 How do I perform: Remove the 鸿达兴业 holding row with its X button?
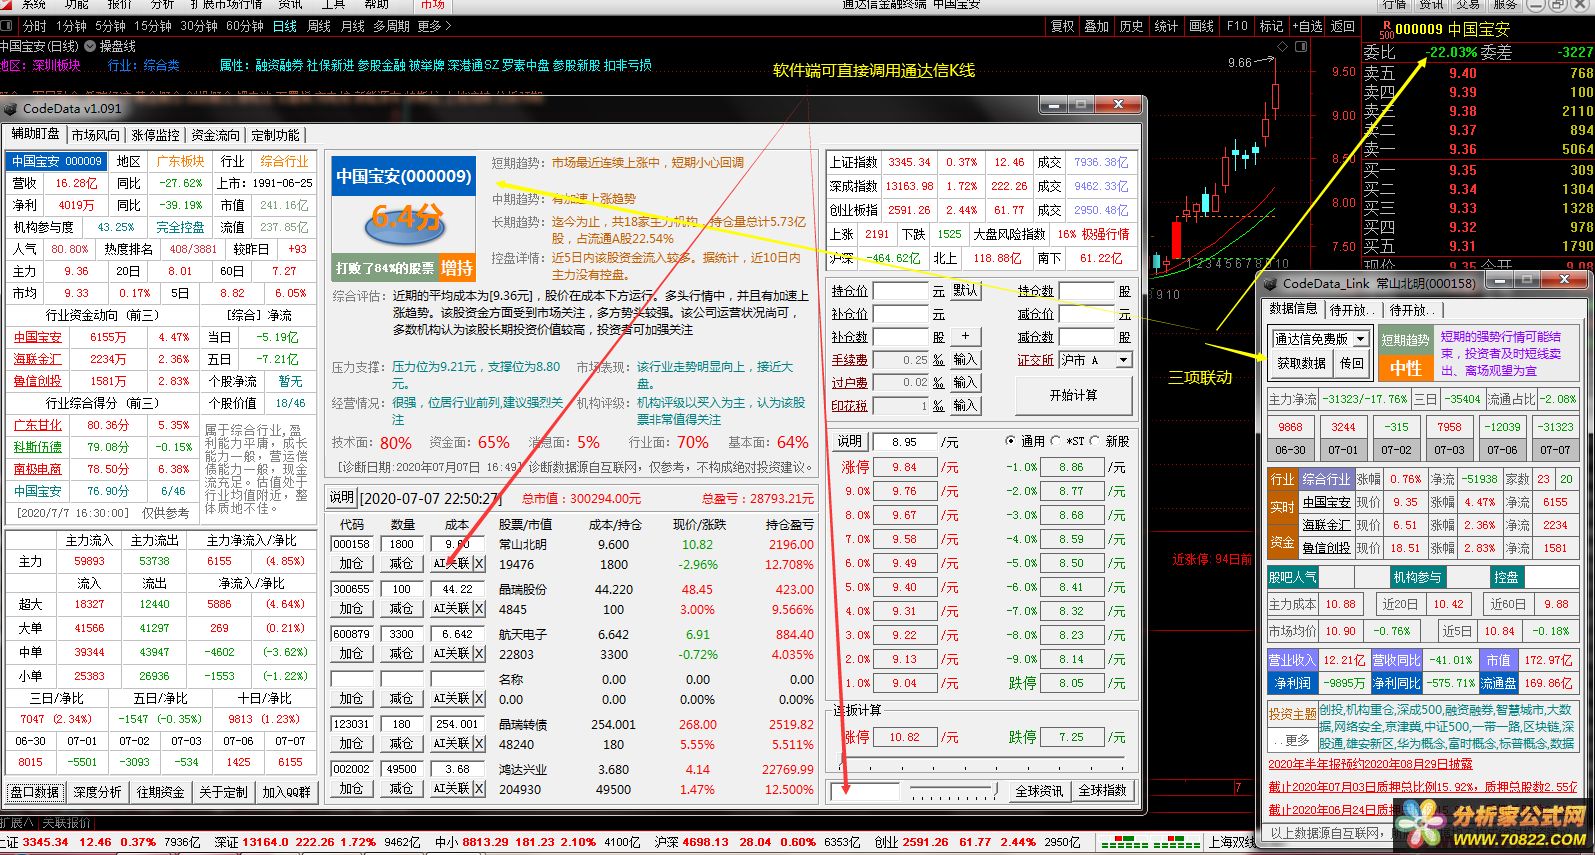pyautogui.click(x=479, y=788)
